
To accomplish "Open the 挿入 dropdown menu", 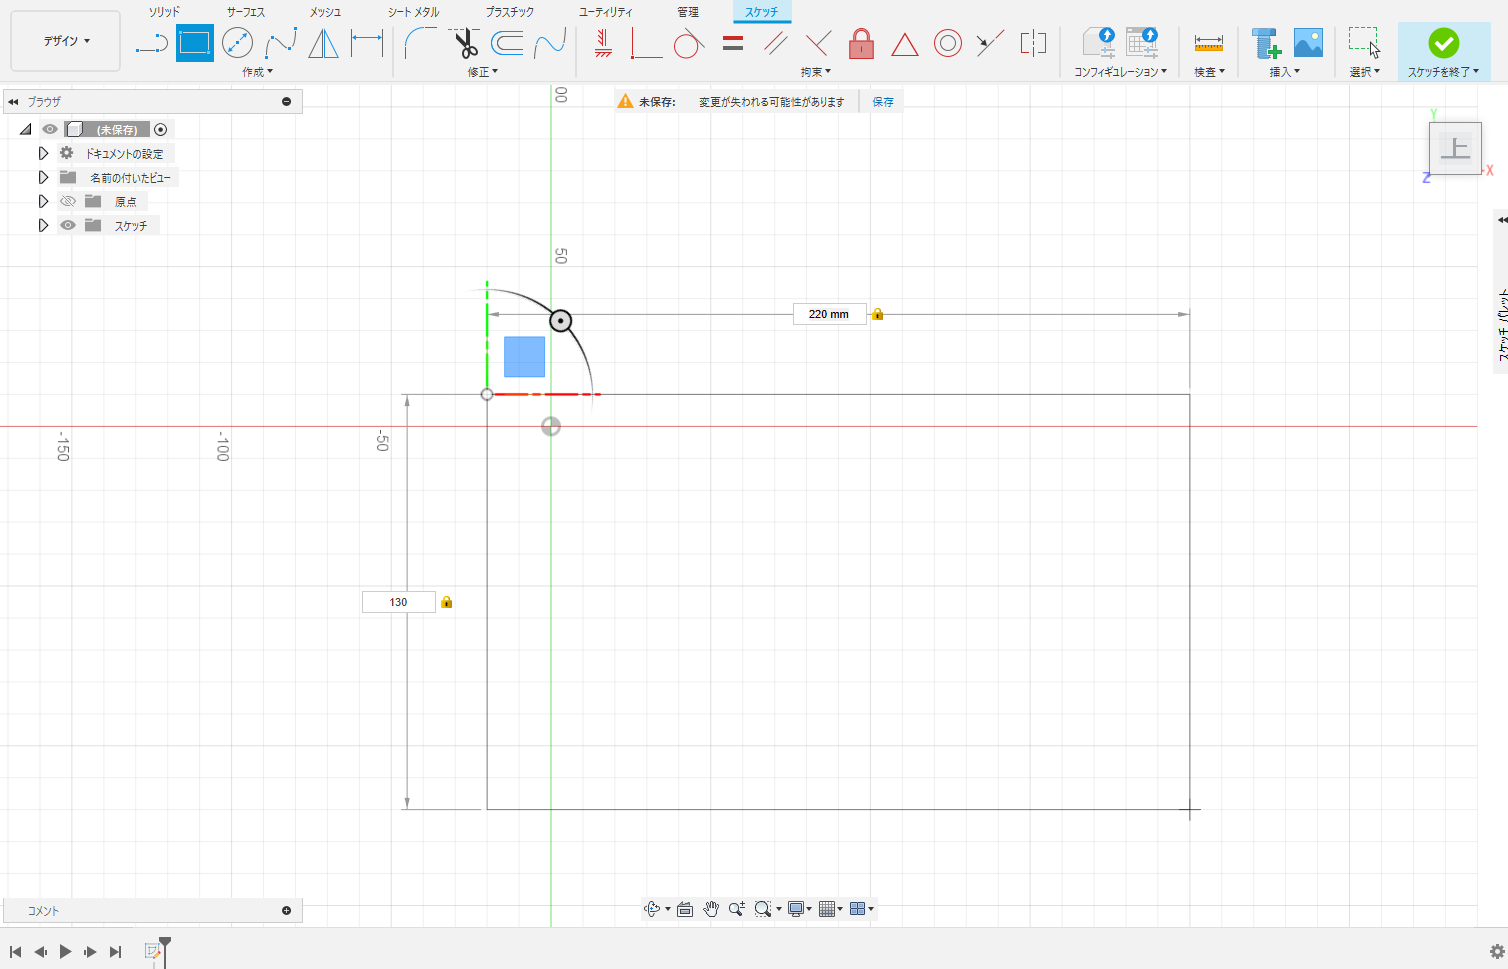I will click(x=1285, y=72).
